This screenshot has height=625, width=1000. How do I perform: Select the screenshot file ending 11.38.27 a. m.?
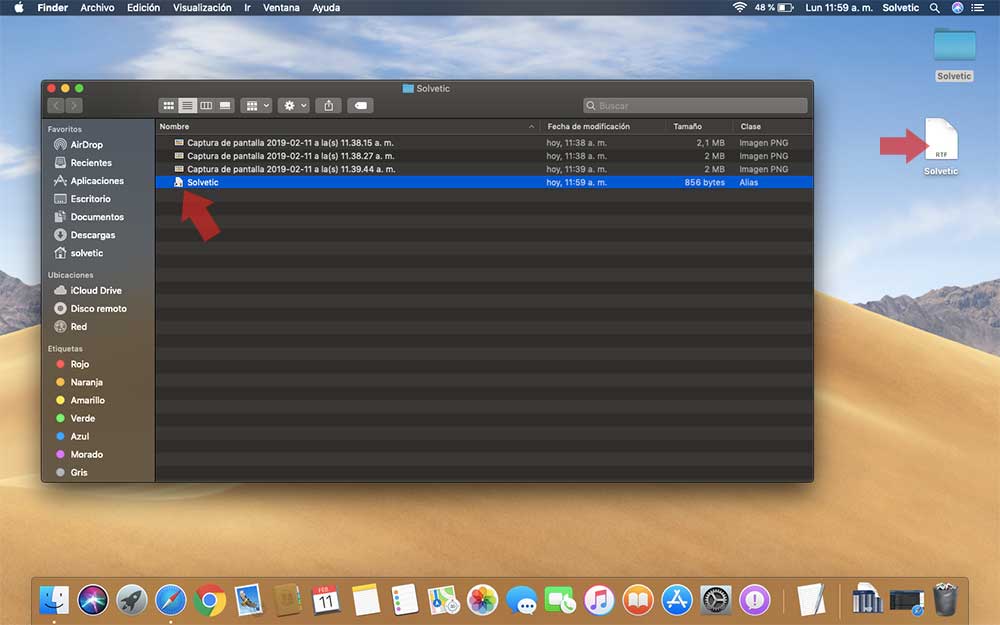(x=484, y=156)
